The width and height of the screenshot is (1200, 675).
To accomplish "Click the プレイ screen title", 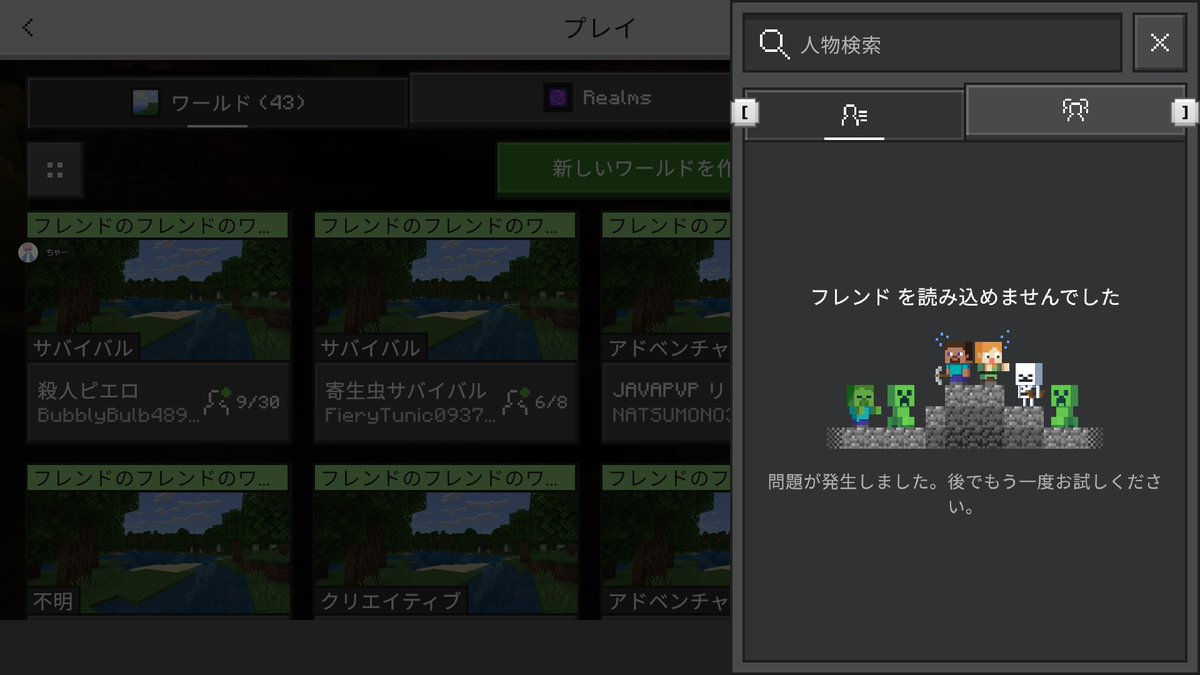I will tap(599, 28).
